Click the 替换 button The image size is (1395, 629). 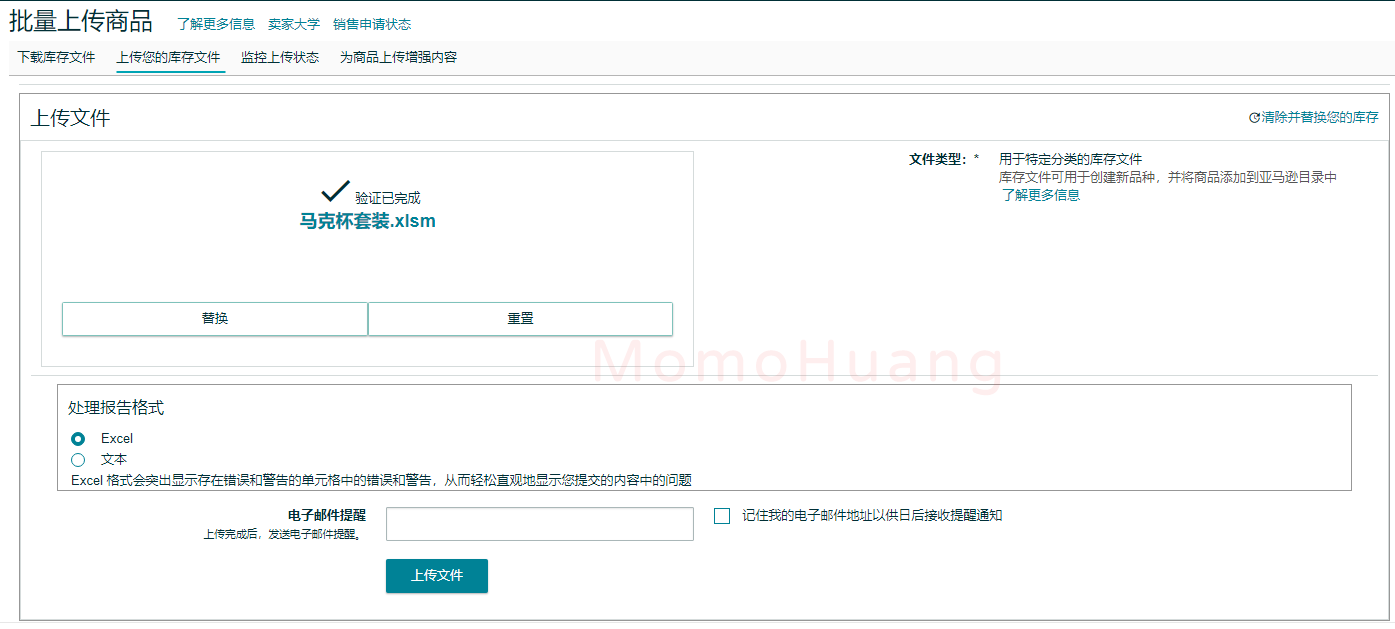(214, 318)
